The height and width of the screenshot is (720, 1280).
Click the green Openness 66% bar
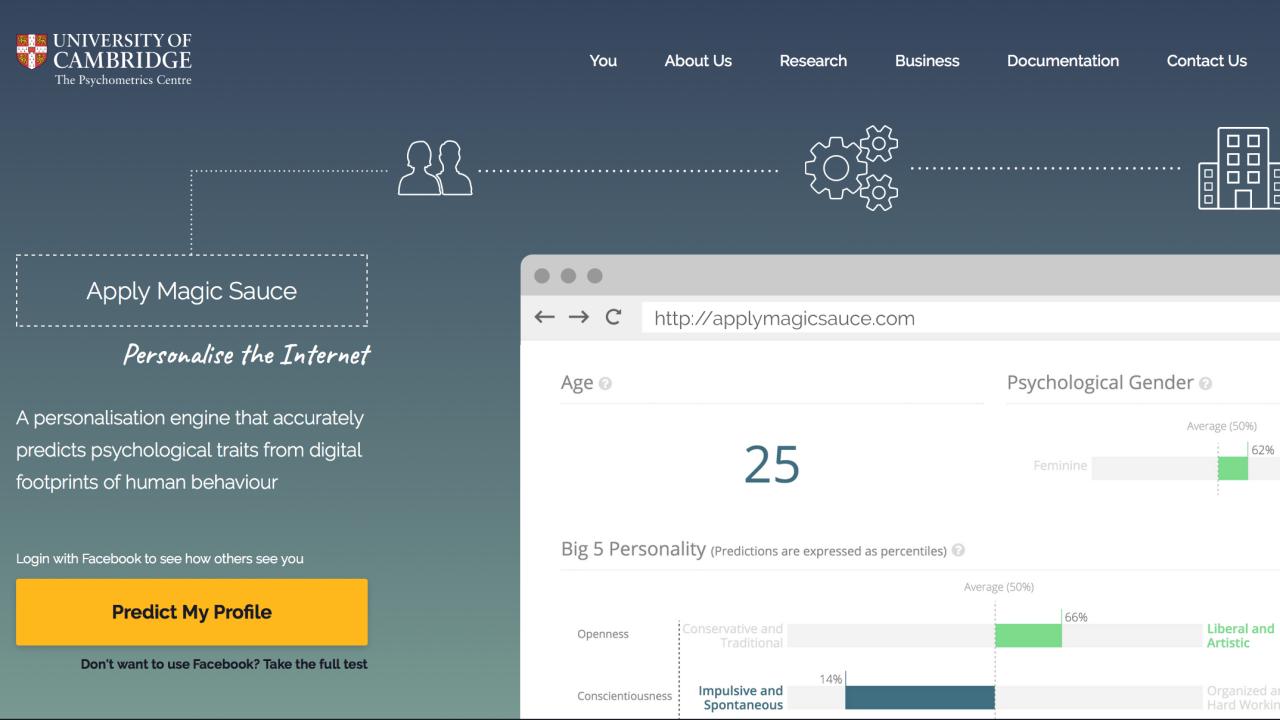coord(1028,635)
